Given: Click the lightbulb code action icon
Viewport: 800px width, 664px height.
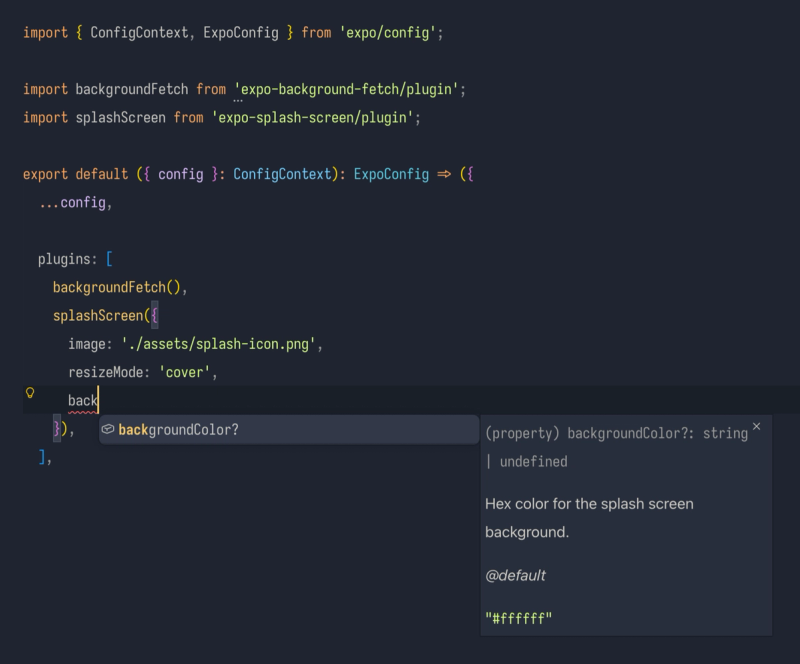Looking at the screenshot, I should [x=30, y=392].
